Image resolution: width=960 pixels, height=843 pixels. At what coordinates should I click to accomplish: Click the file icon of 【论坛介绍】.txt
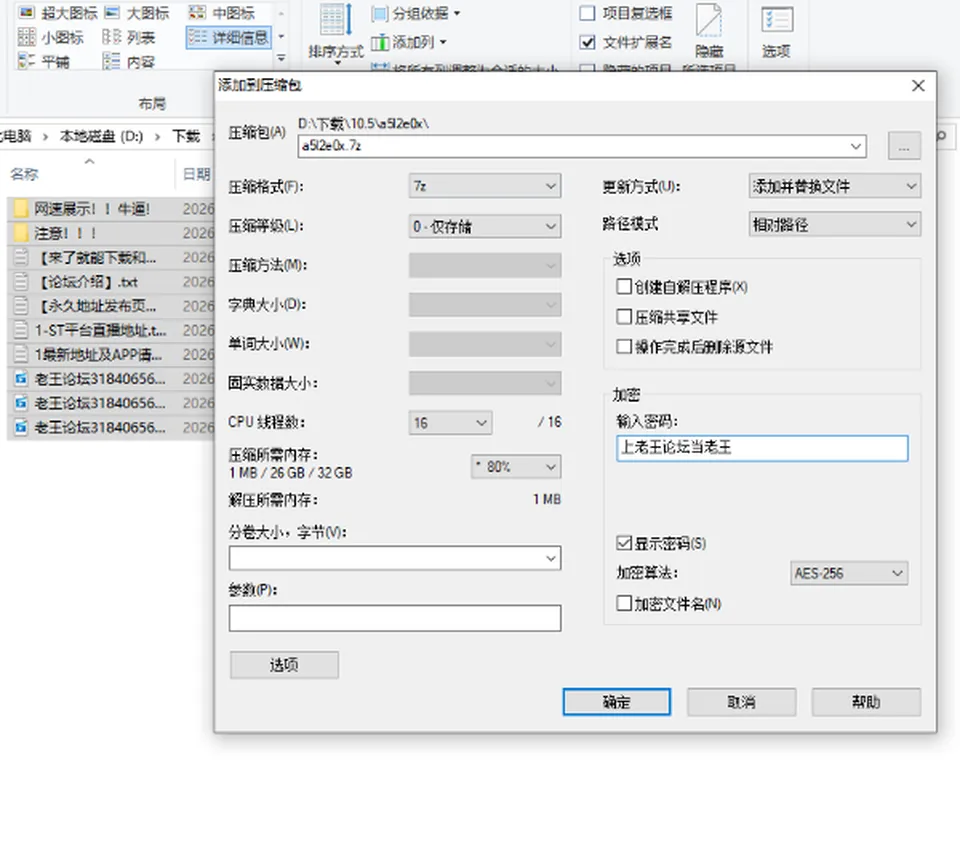pyautogui.click(x=21, y=282)
